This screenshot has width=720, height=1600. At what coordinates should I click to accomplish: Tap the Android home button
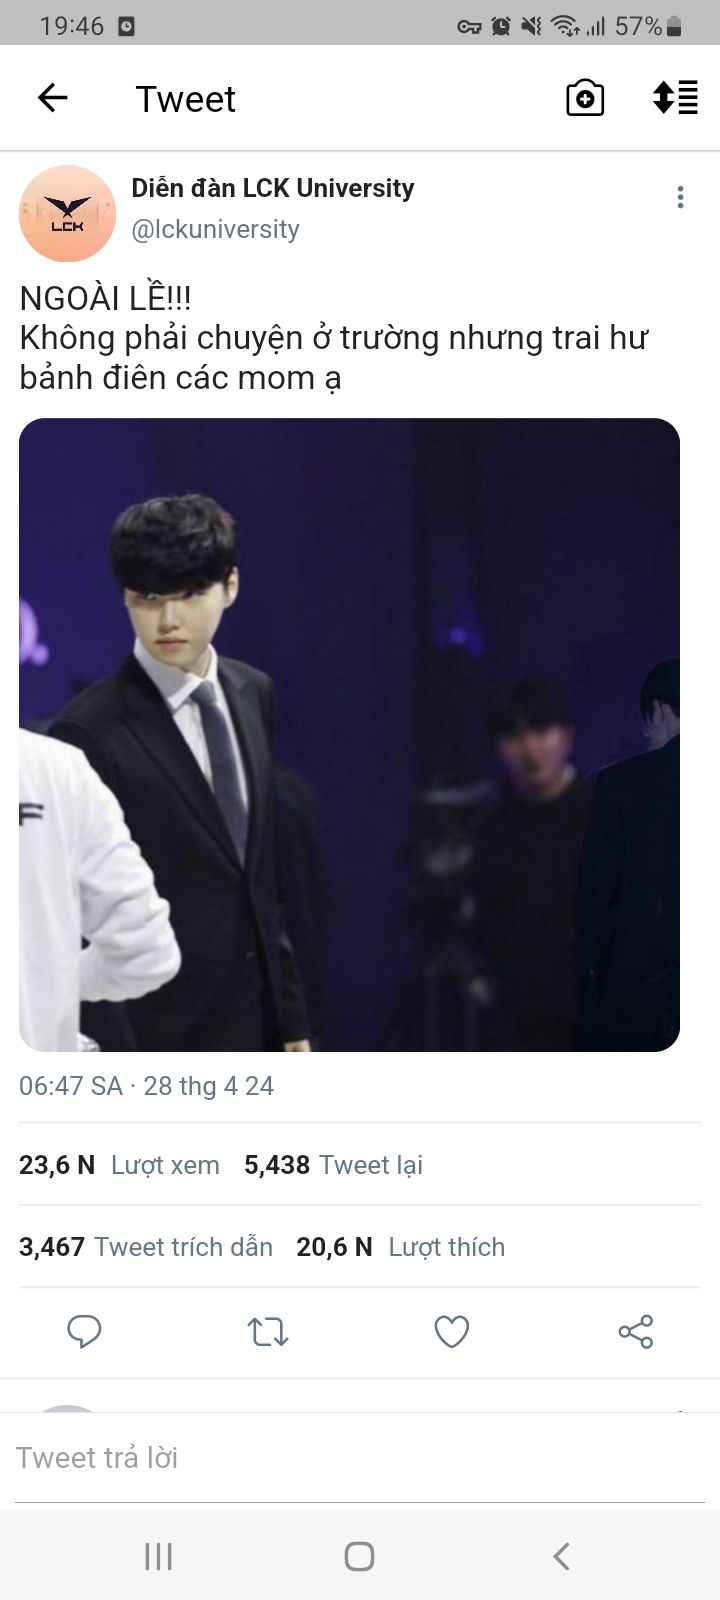click(359, 1556)
